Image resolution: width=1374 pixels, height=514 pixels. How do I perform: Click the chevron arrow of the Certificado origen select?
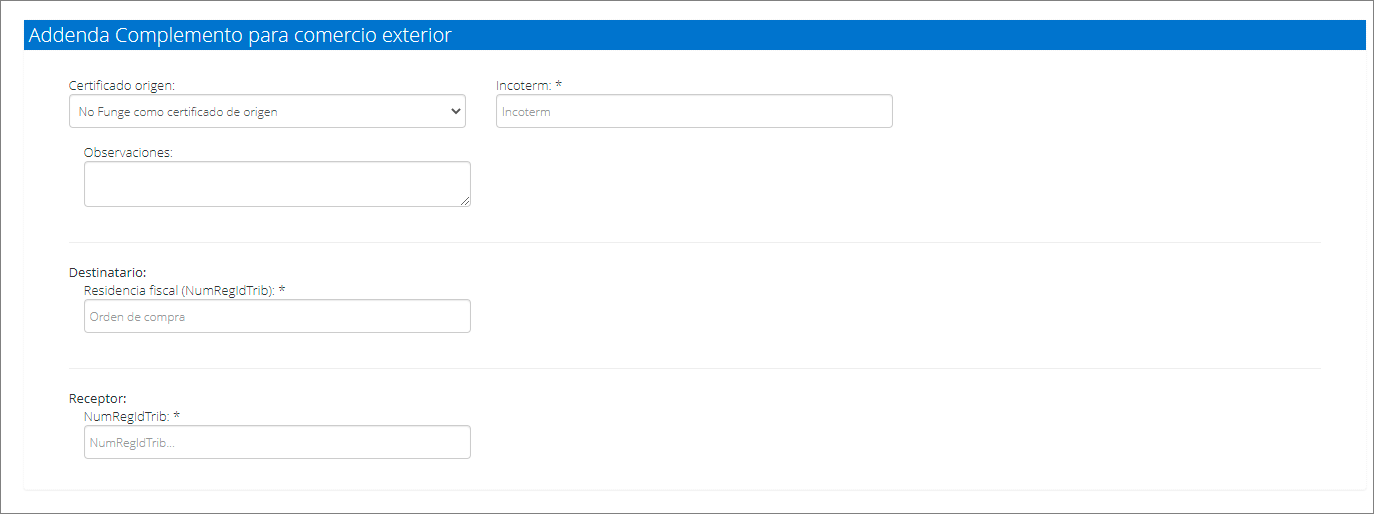455,112
